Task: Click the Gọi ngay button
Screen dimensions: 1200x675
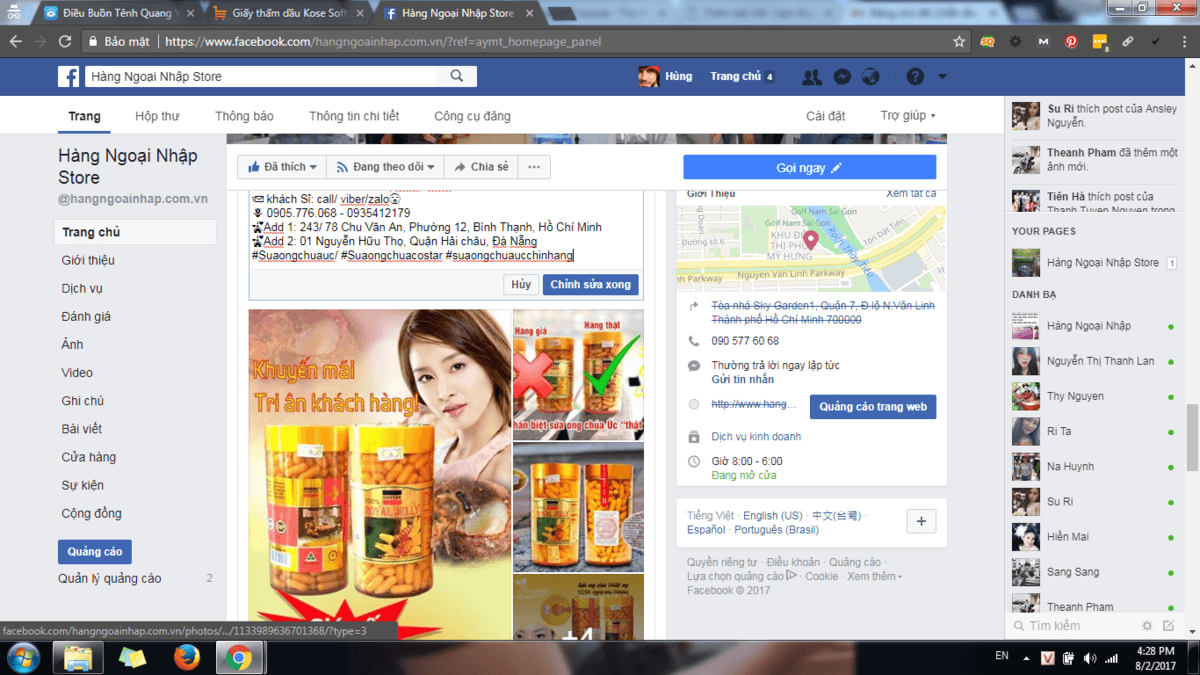Action: point(810,168)
